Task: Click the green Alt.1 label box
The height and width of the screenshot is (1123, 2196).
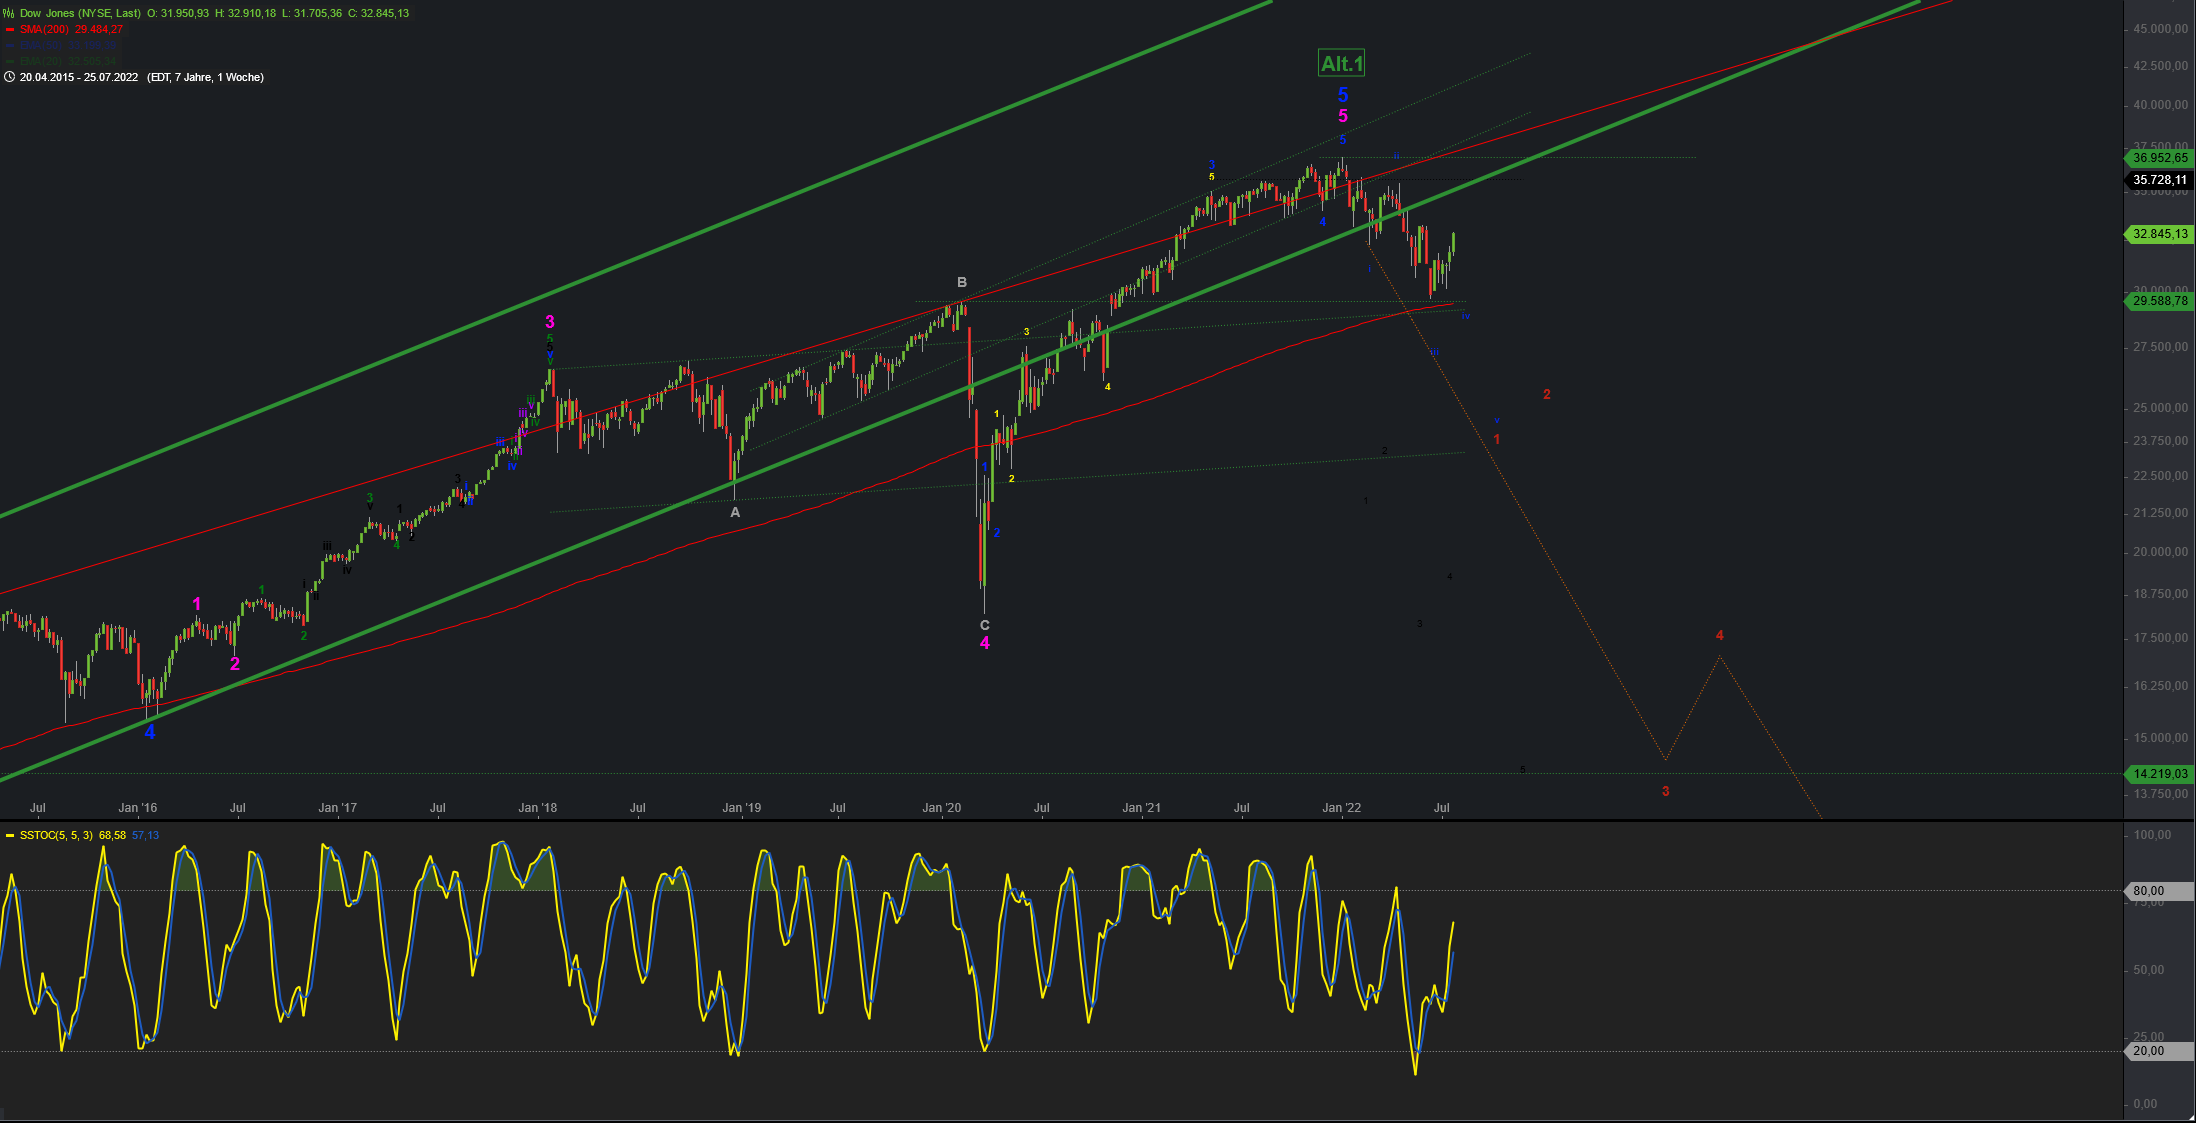Action: click(x=1341, y=64)
